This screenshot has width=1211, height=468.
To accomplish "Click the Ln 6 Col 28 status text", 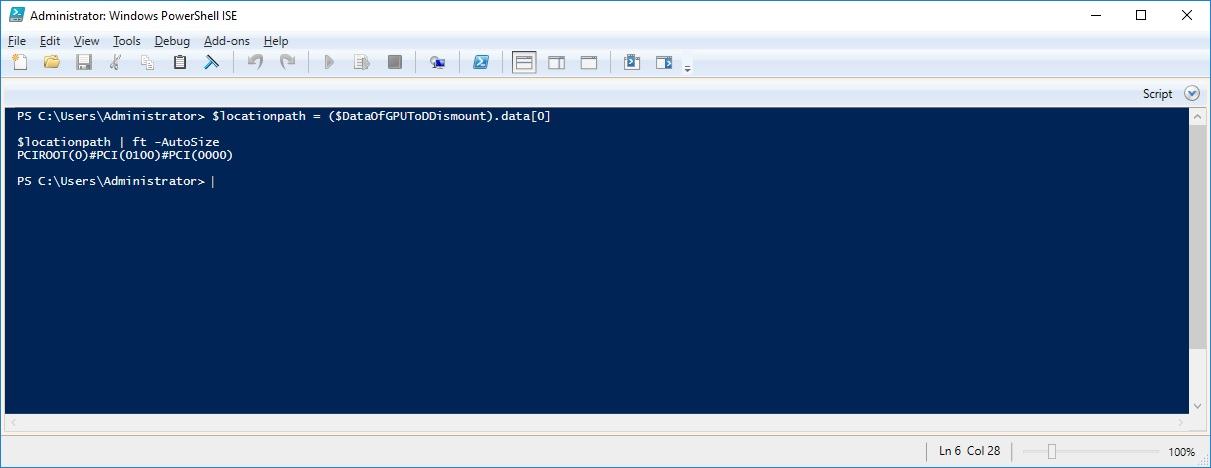I will [970, 451].
